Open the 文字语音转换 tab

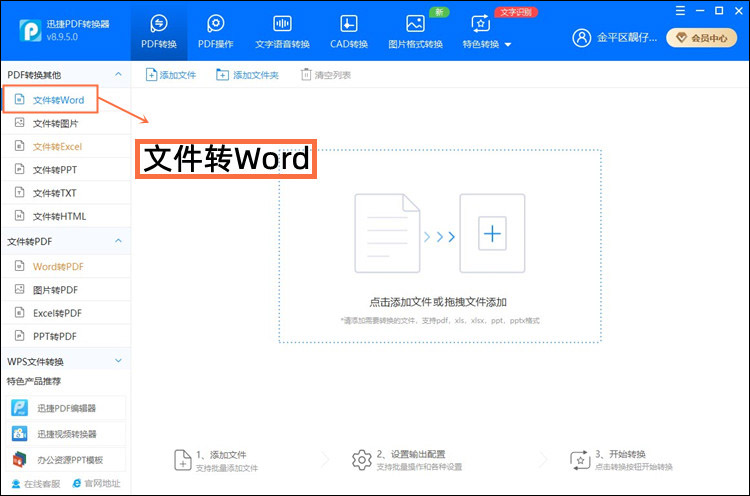(x=282, y=32)
